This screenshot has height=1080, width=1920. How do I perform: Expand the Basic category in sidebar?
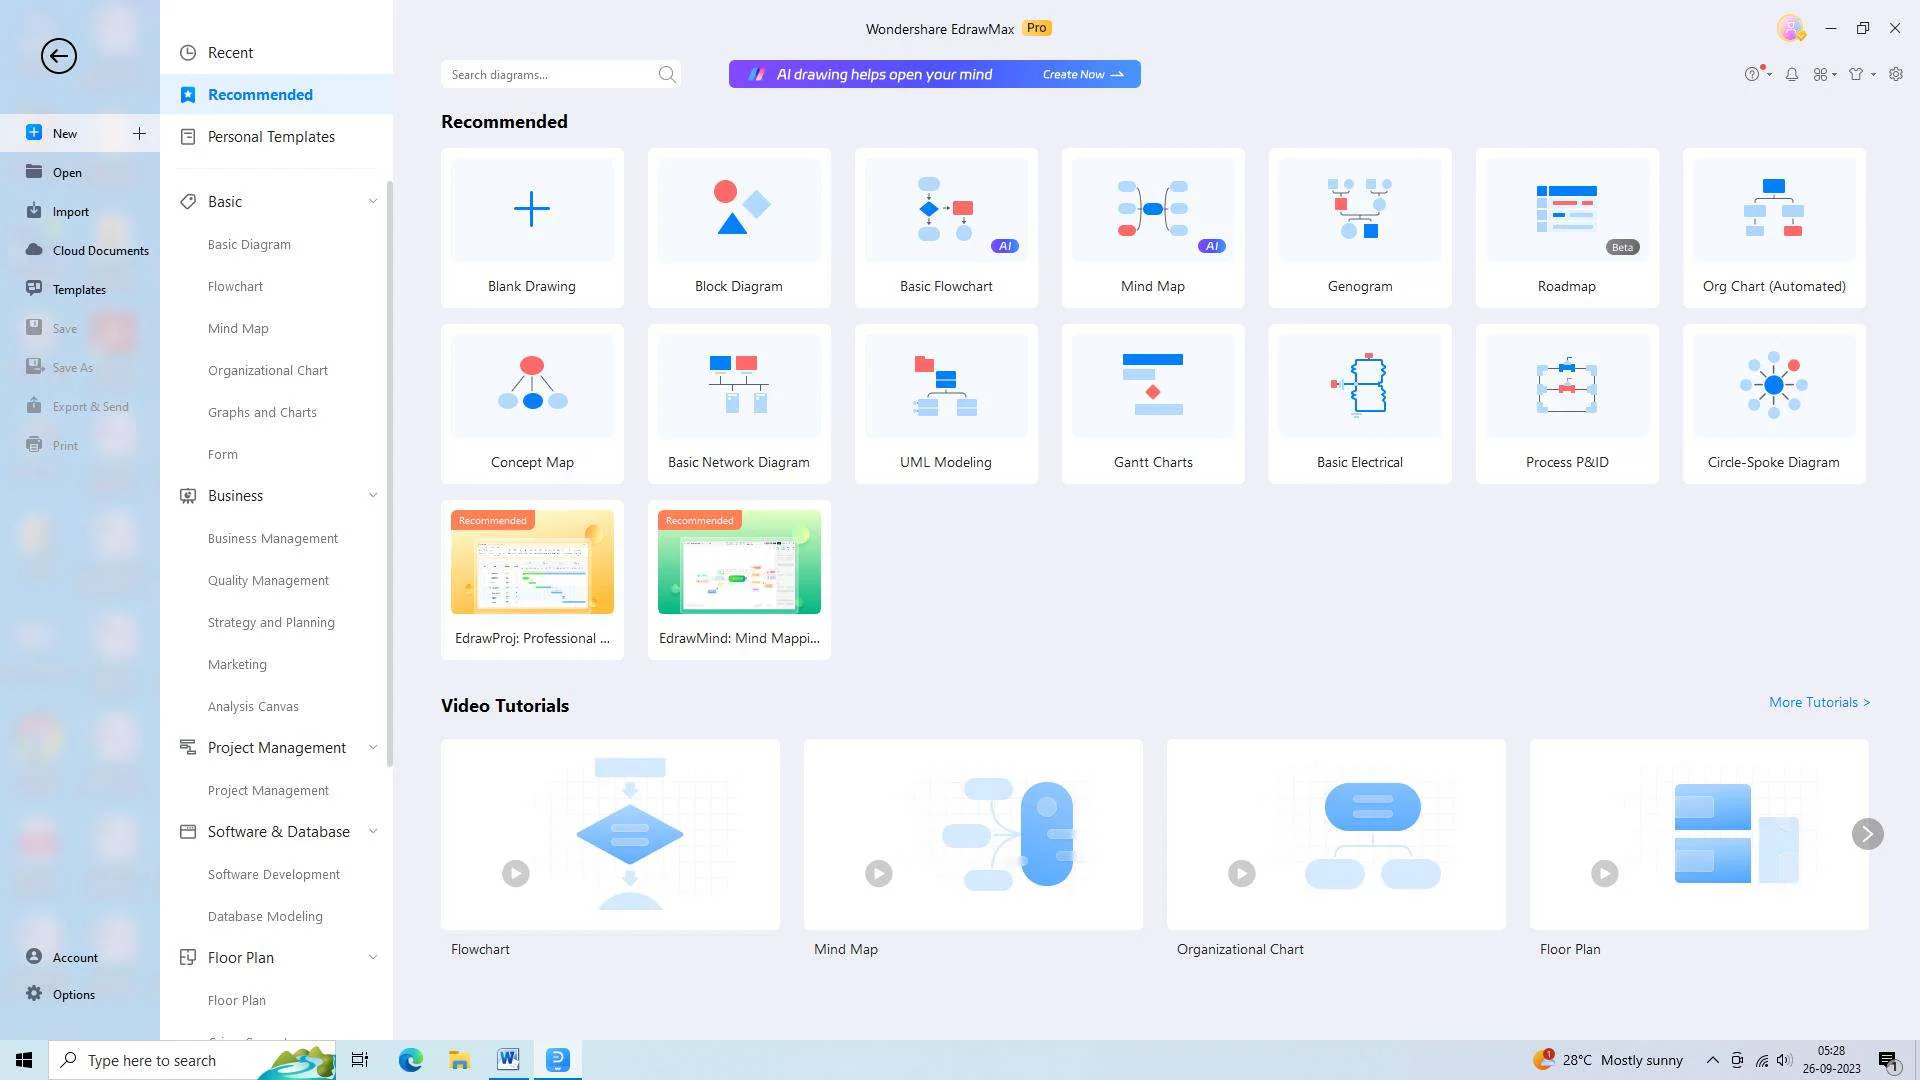(371, 200)
